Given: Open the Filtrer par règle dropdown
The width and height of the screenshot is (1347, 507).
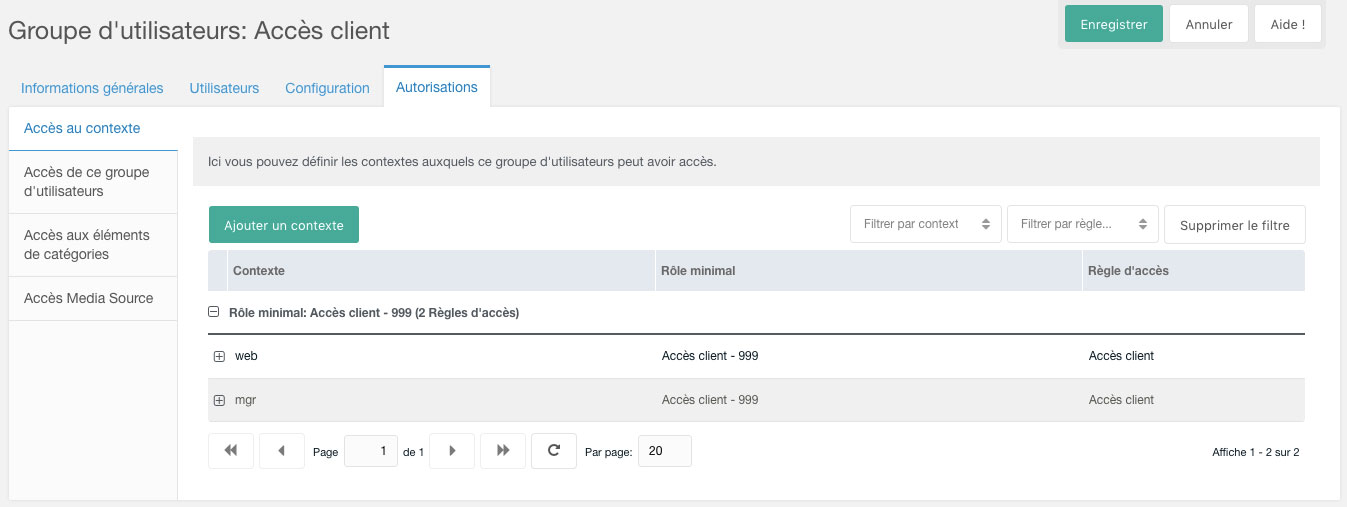Looking at the screenshot, I should [x=1083, y=224].
